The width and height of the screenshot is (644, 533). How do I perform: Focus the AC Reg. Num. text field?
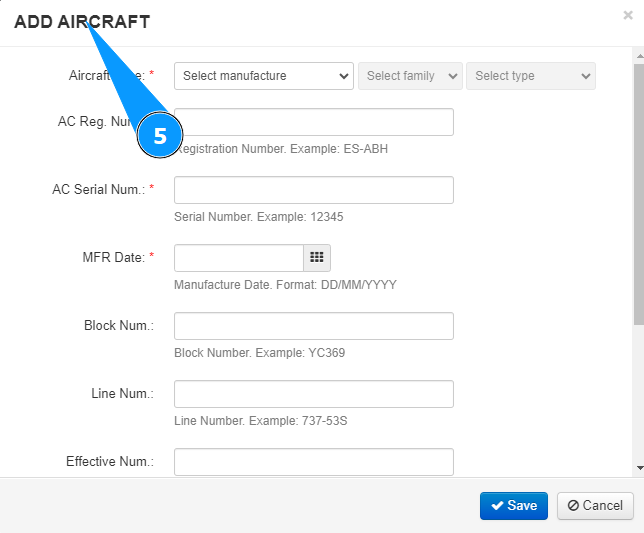tap(314, 122)
